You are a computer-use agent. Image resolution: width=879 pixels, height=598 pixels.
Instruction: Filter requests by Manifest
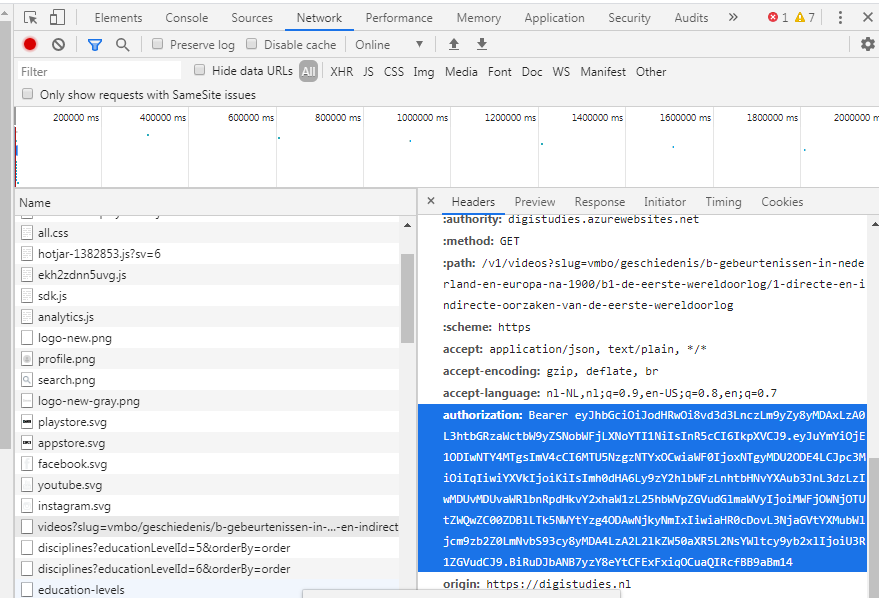click(x=603, y=72)
